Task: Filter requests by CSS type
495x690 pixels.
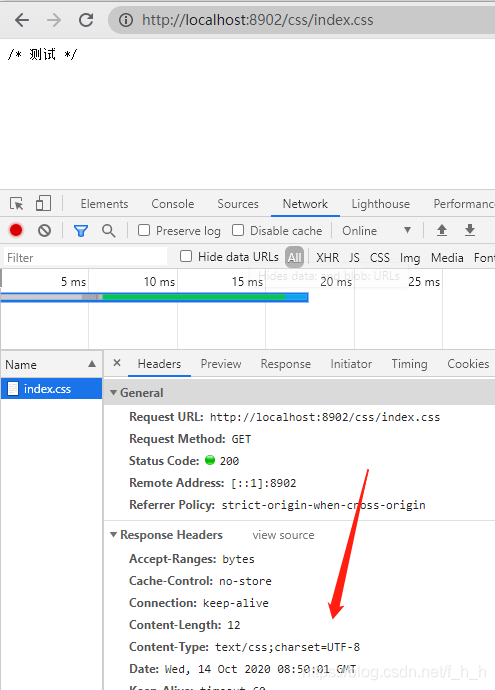Action: click(x=380, y=257)
